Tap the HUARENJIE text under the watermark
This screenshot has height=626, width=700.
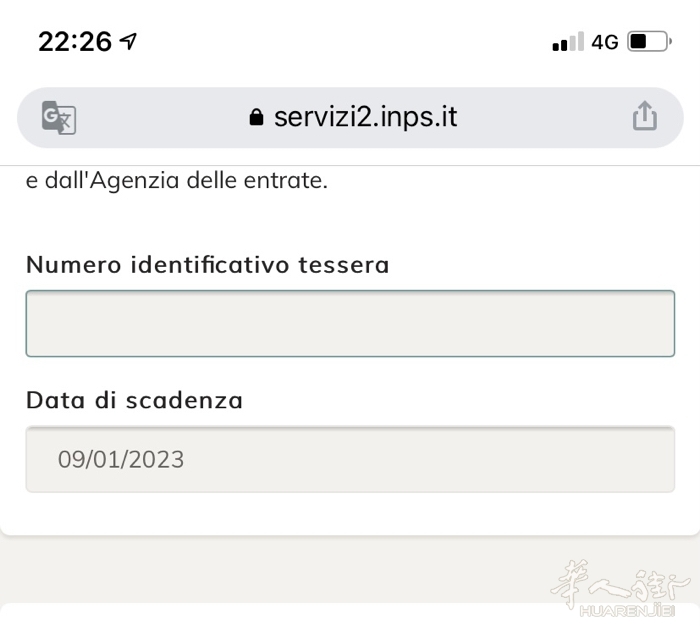[627, 610]
